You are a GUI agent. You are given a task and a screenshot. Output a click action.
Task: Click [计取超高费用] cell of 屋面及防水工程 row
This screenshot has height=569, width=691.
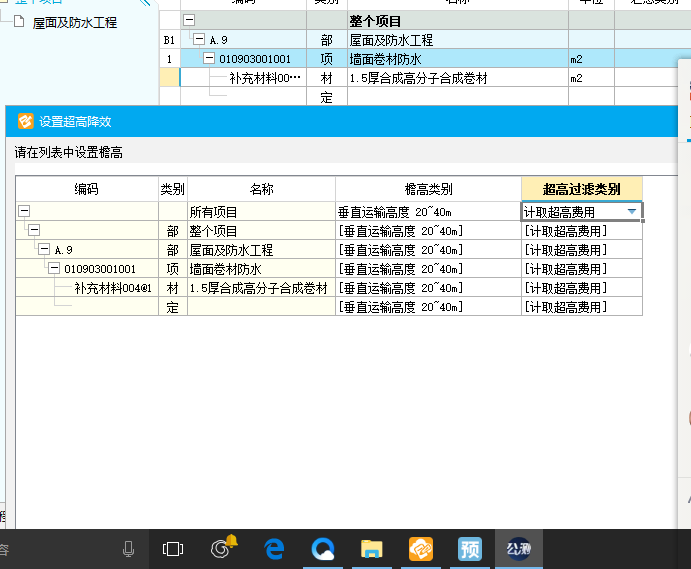click(582, 249)
